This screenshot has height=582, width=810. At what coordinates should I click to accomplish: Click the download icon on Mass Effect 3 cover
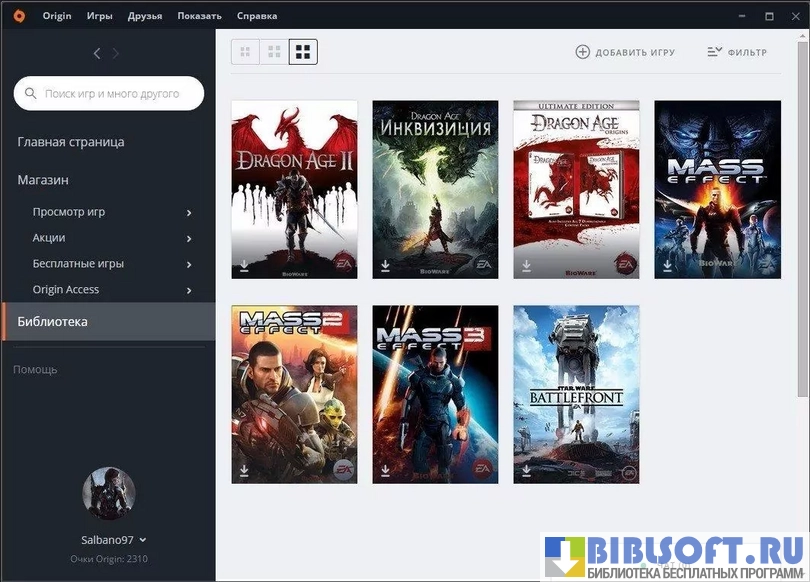(x=386, y=470)
